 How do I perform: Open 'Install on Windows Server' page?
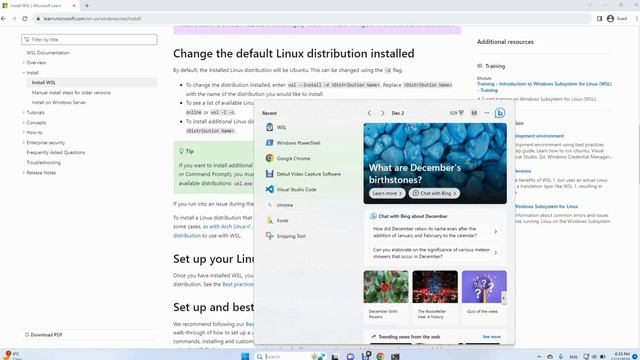[59, 102]
